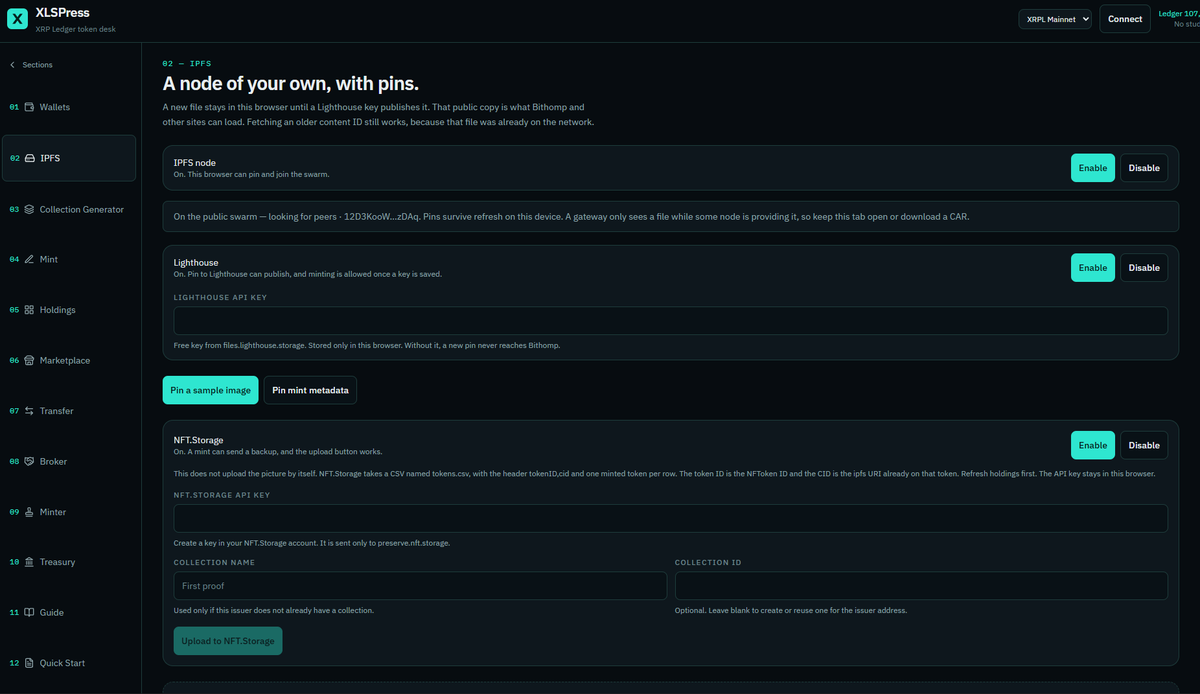This screenshot has width=1200, height=694.
Task: Click the Collection ID input
Action: [921, 586]
